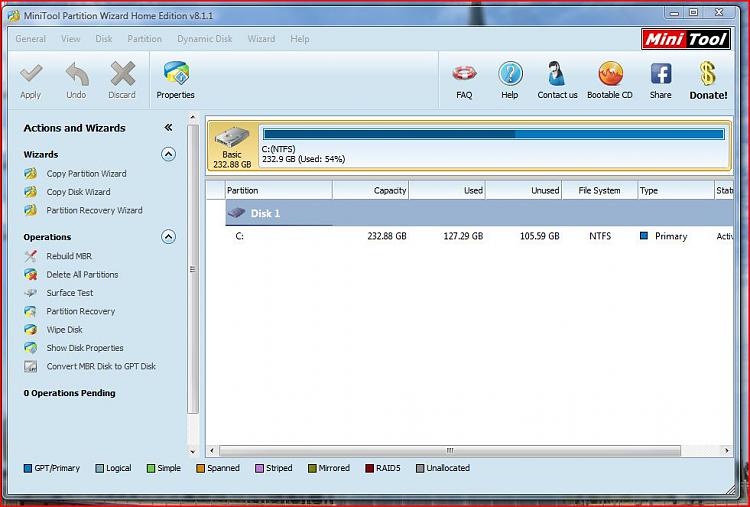Click the Used column header
Viewport: 750px width, 507px height.
pos(447,190)
